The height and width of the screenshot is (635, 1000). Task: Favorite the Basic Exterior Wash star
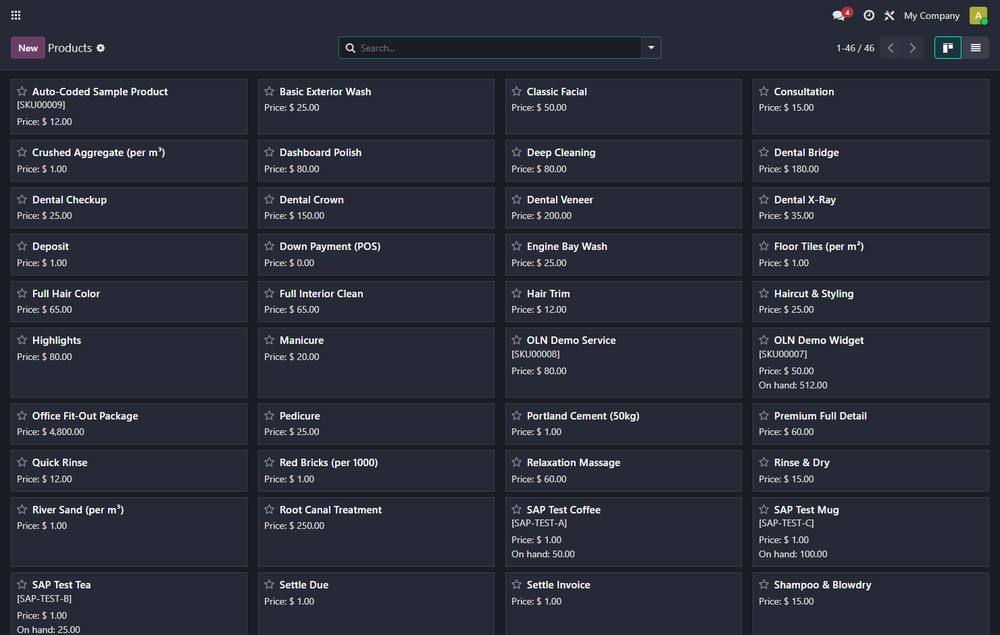[269, 91]
